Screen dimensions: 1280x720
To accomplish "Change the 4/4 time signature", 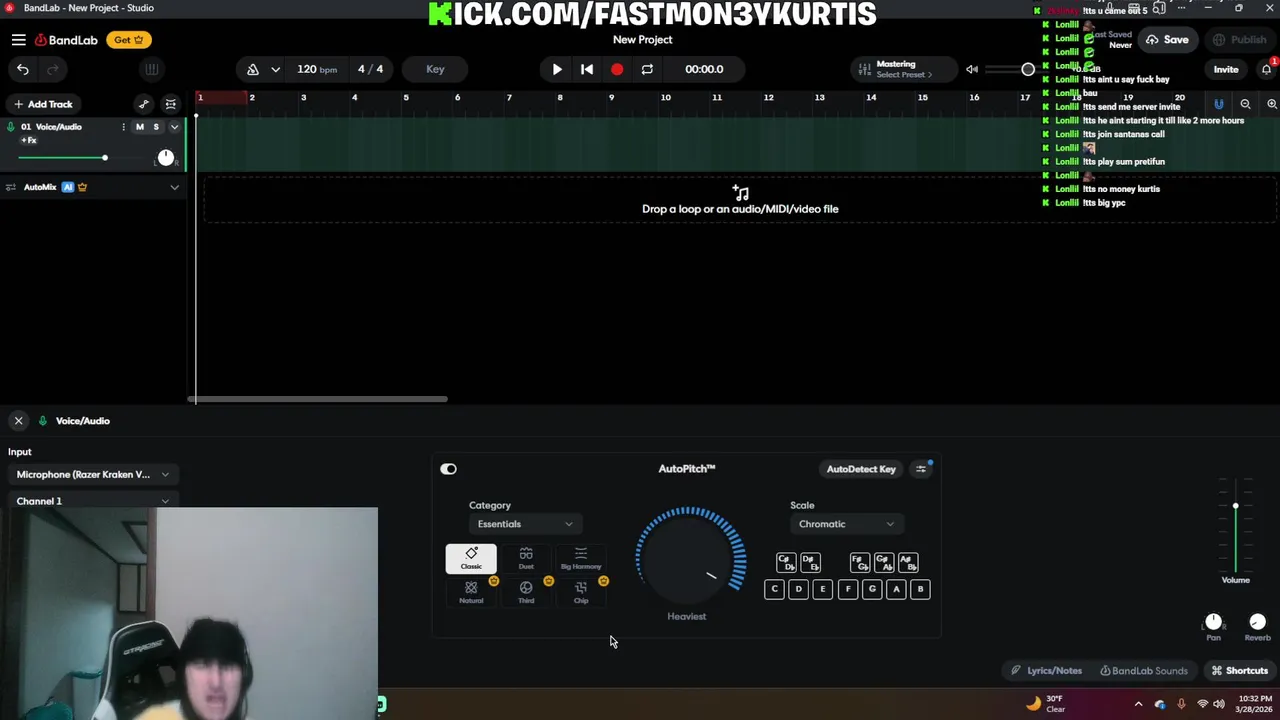I will pos(370,69).
